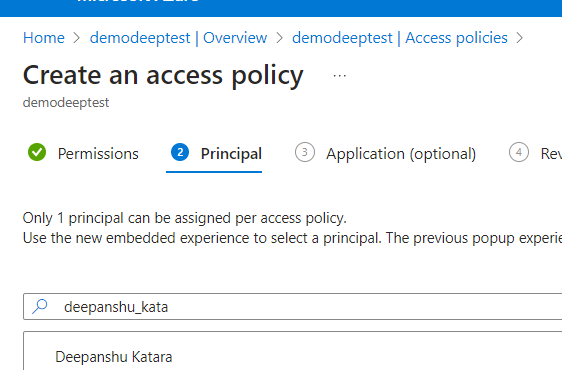Navigate to the Home breadcrumb link
The width and height of the screenshot is (562, 370).
pyautogui.click(x=44, y=38)
